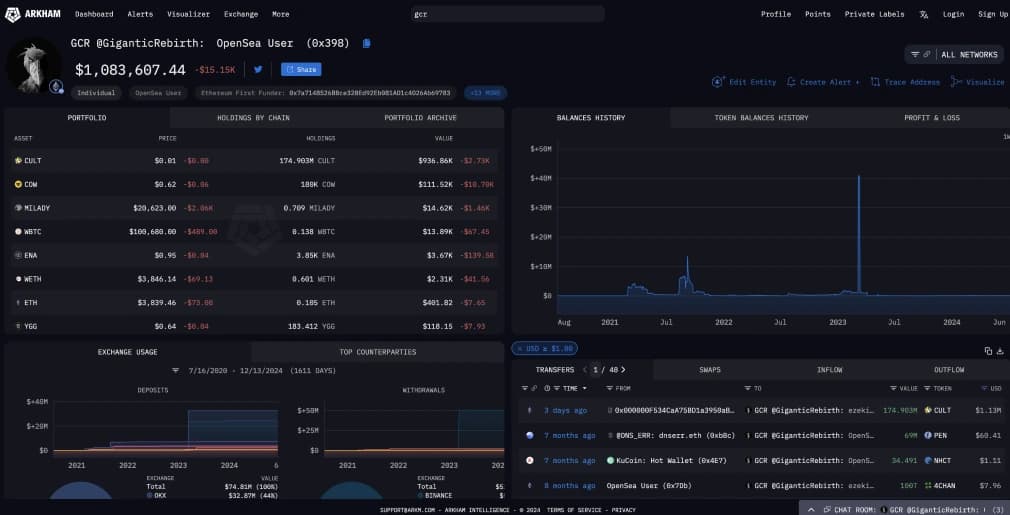
Task: Go to next transfers page arrow
Action: pos(623,370)
